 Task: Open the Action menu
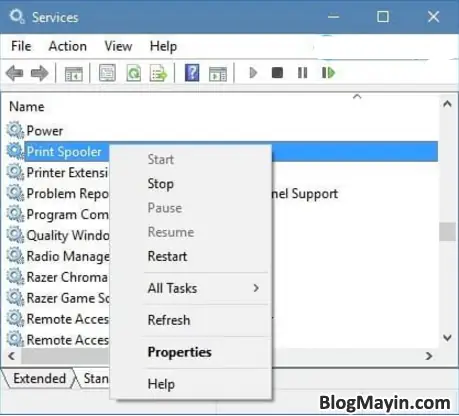[68, 46]
